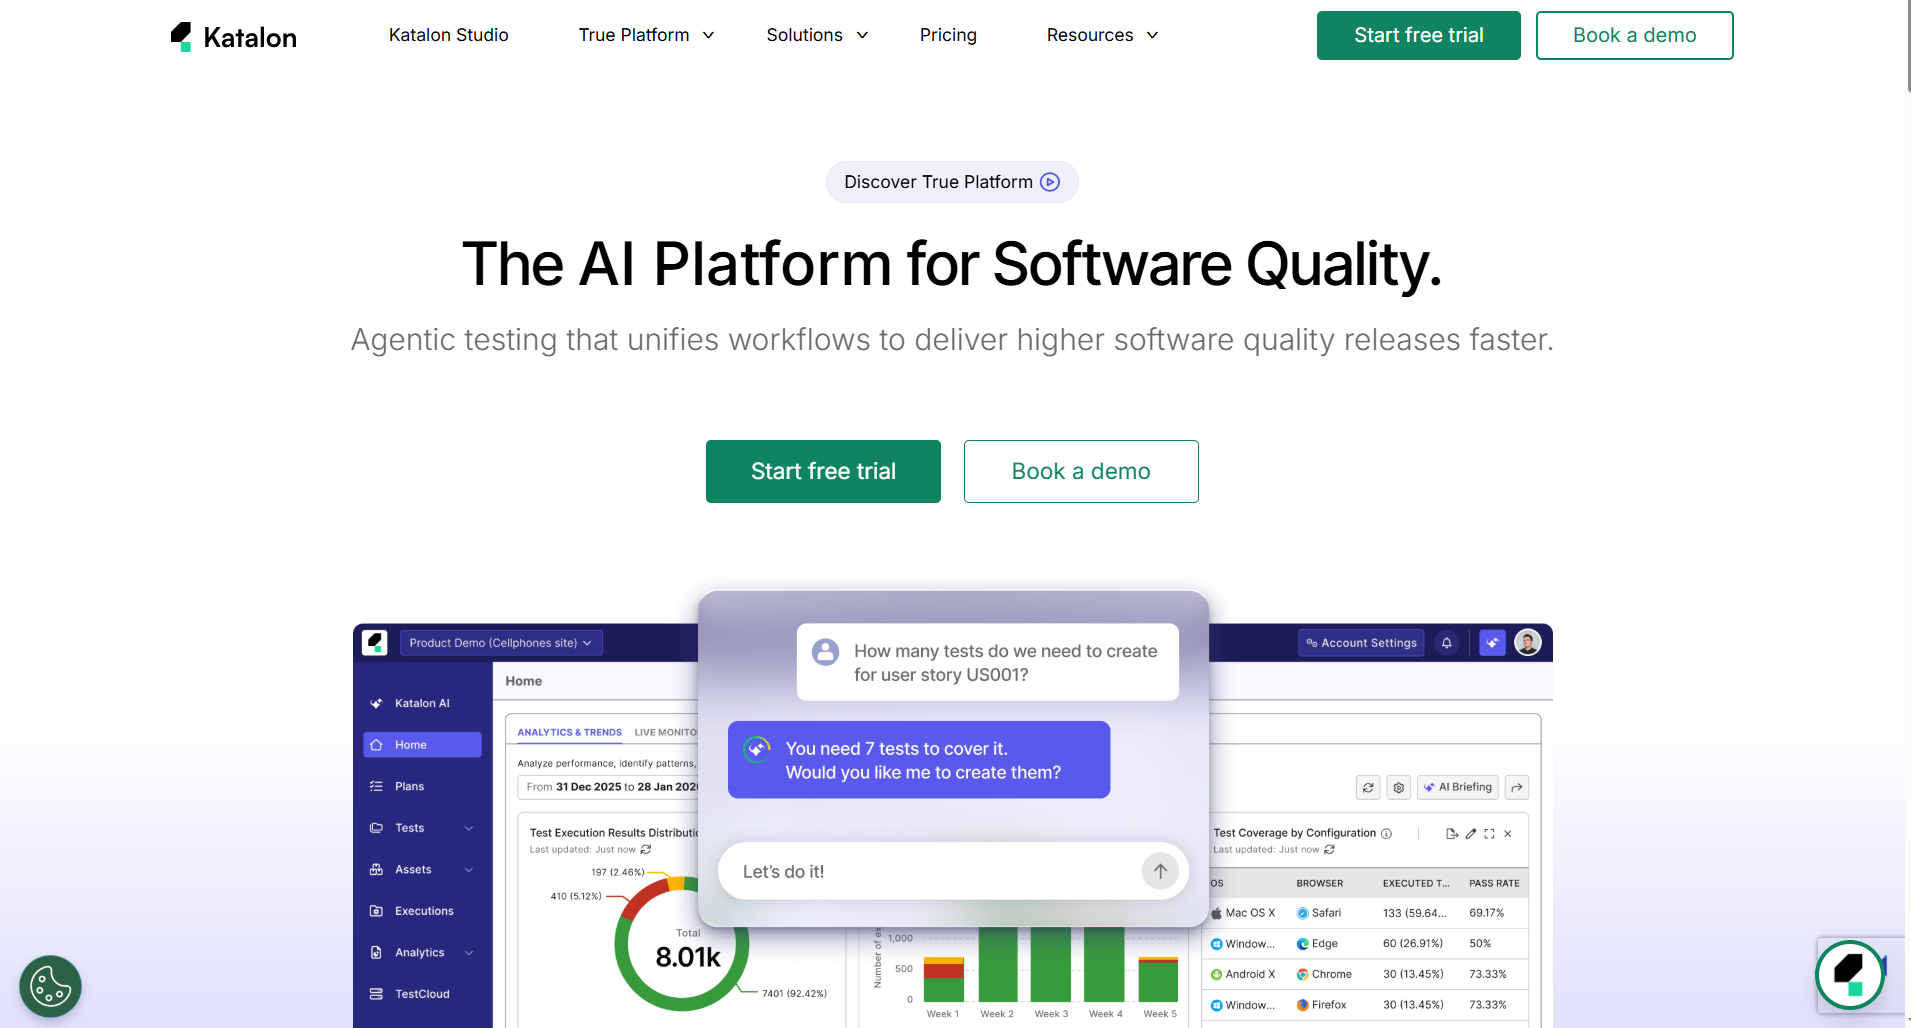Open the Katalon chat widget bubble
Viewport: 1911px width, 1028px height.
[x=1850, y=975]
